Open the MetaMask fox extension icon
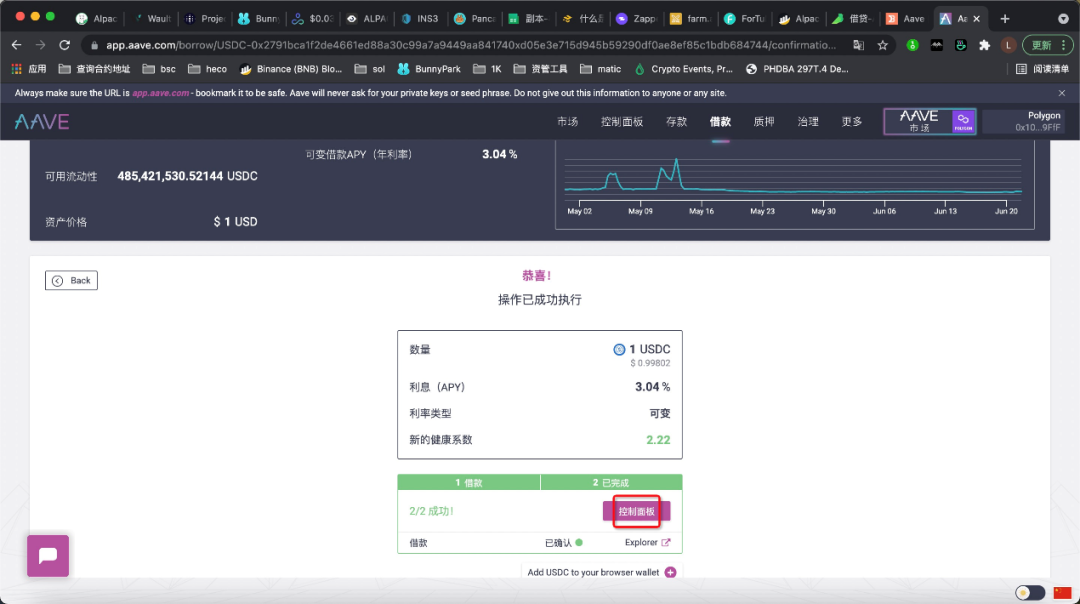Viewport: 1080px width, 604px height. (x=937, y=45)
